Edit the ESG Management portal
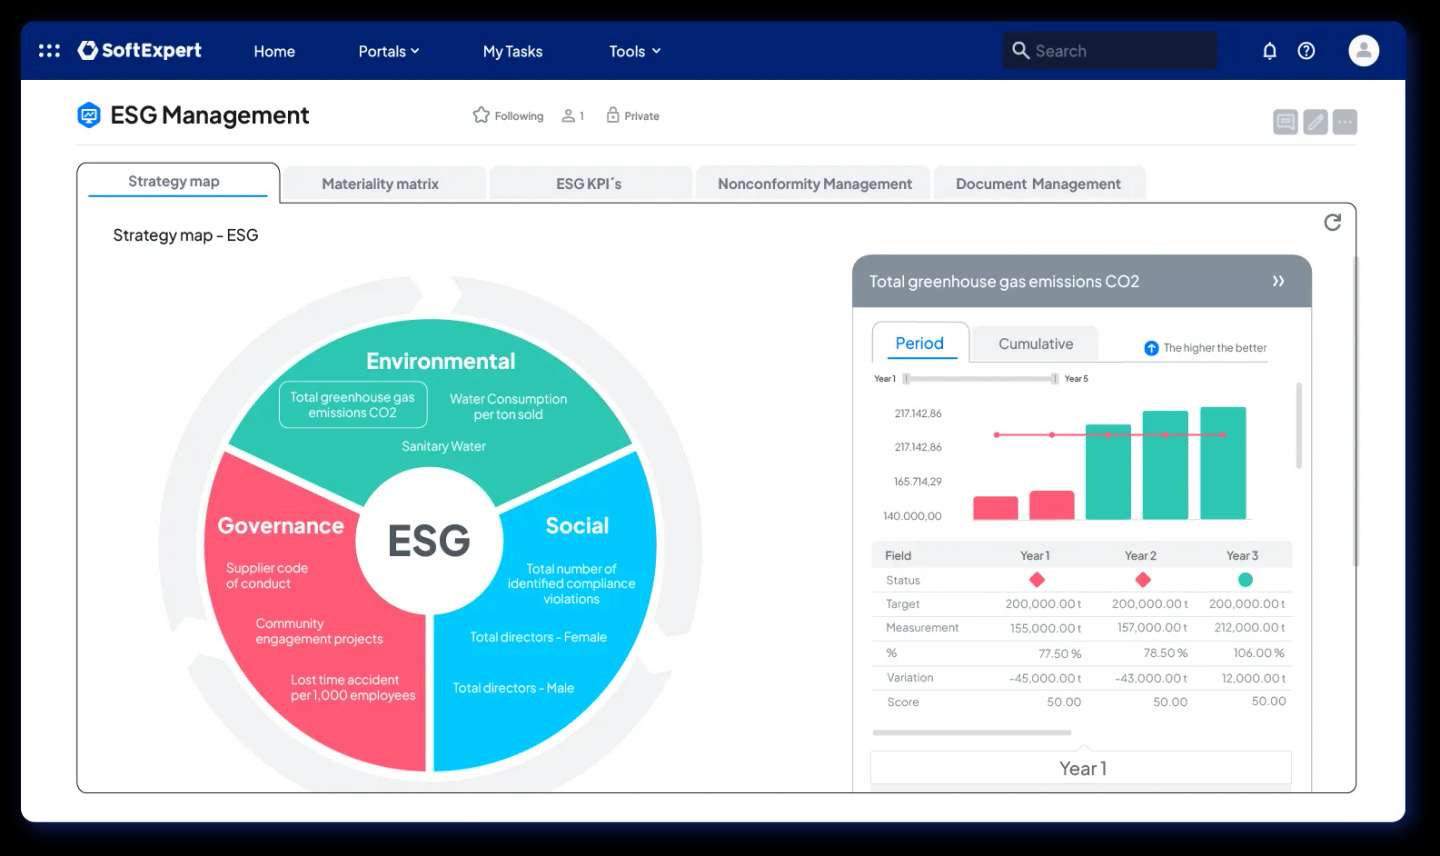1440x856 pixels. coord(1314,121)
